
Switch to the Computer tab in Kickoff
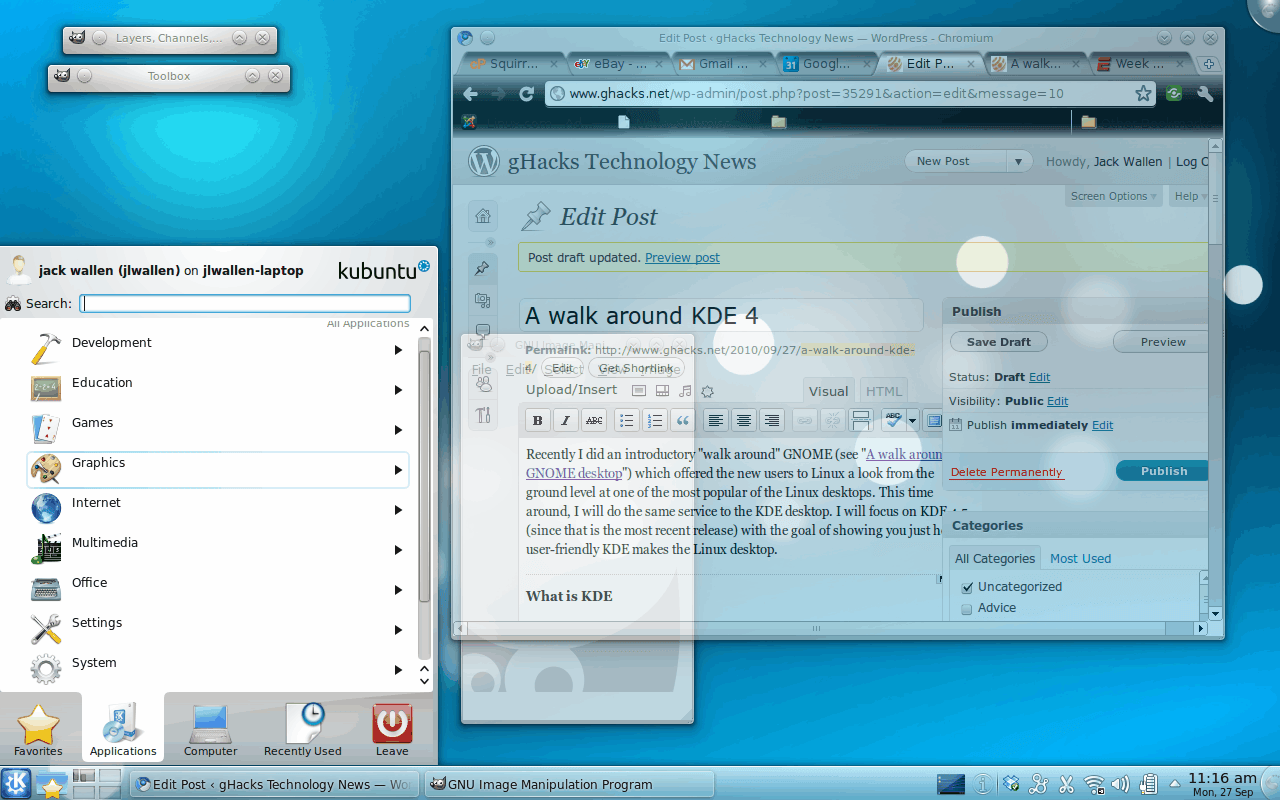(210, 730)
